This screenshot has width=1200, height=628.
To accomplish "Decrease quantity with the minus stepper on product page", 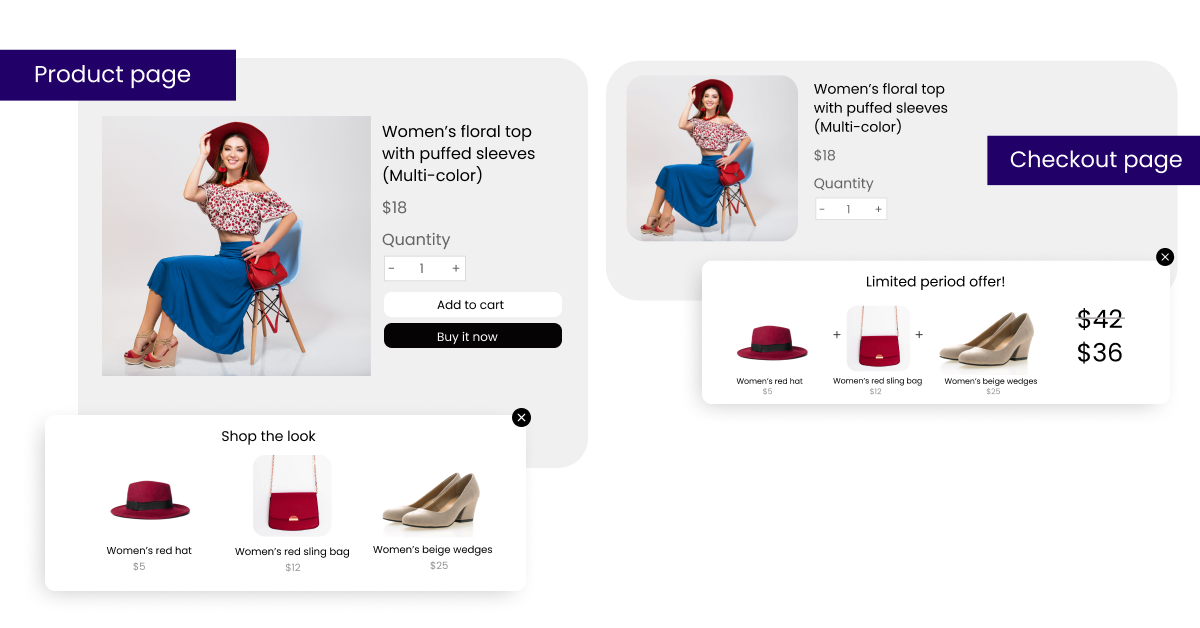I will tap(392, 268).
